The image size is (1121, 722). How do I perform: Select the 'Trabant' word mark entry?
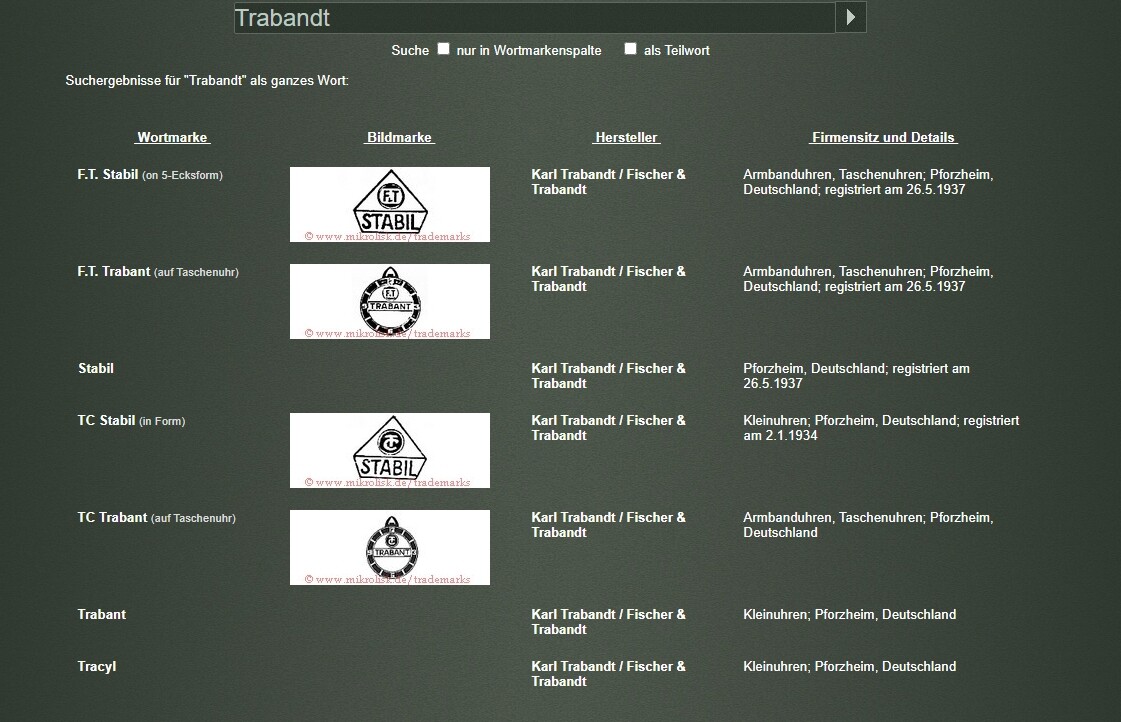pos(102,615)
